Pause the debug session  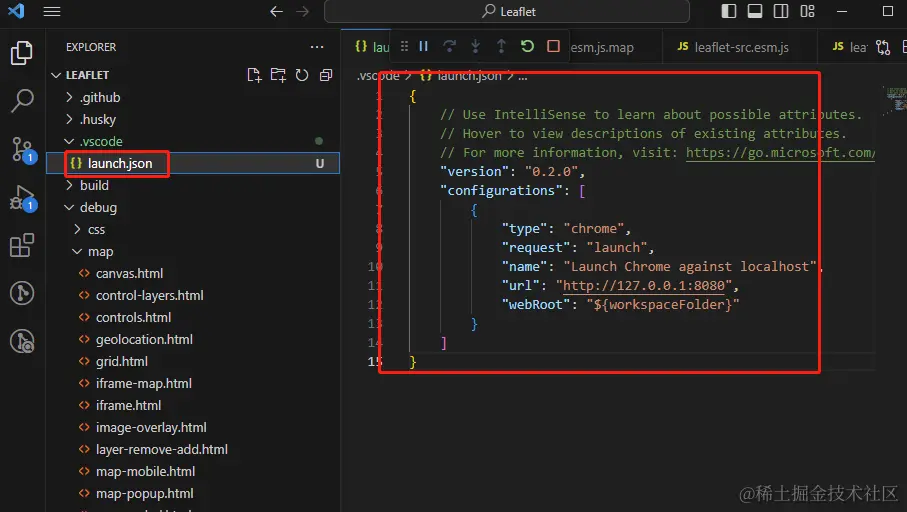(x=424, y=46)
